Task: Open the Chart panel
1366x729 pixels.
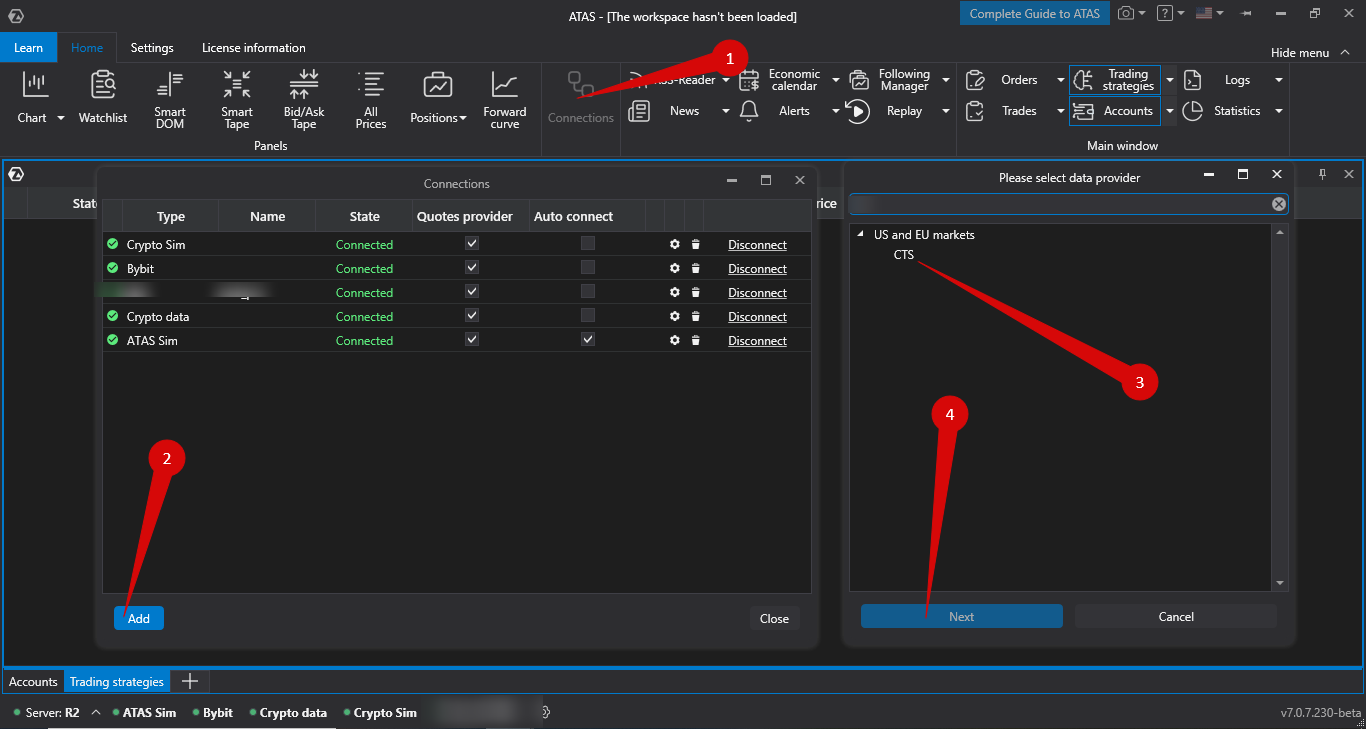Action: [36, 98]
